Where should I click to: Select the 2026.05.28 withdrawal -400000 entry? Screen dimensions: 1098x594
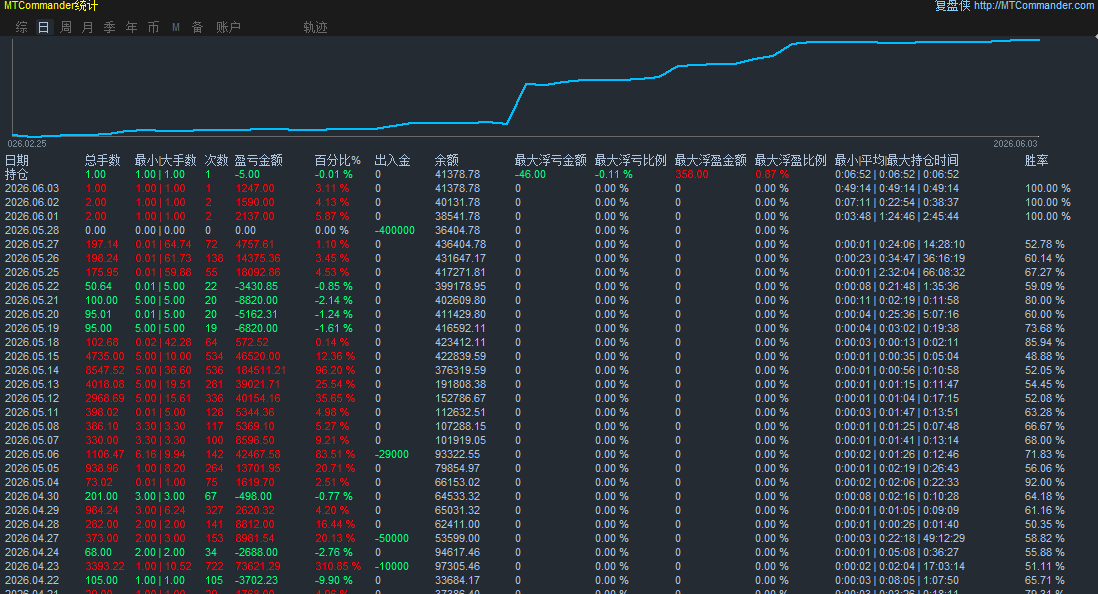coord(395,230)
